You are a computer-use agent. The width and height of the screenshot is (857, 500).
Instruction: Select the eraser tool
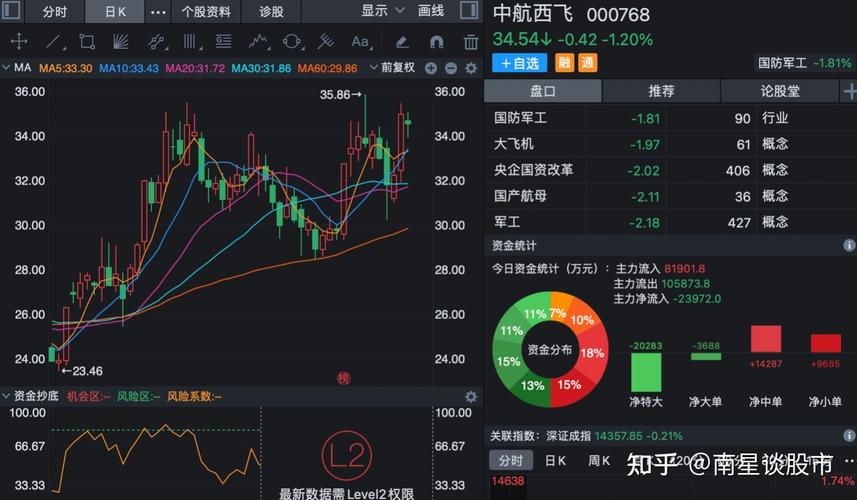(402, 42)
